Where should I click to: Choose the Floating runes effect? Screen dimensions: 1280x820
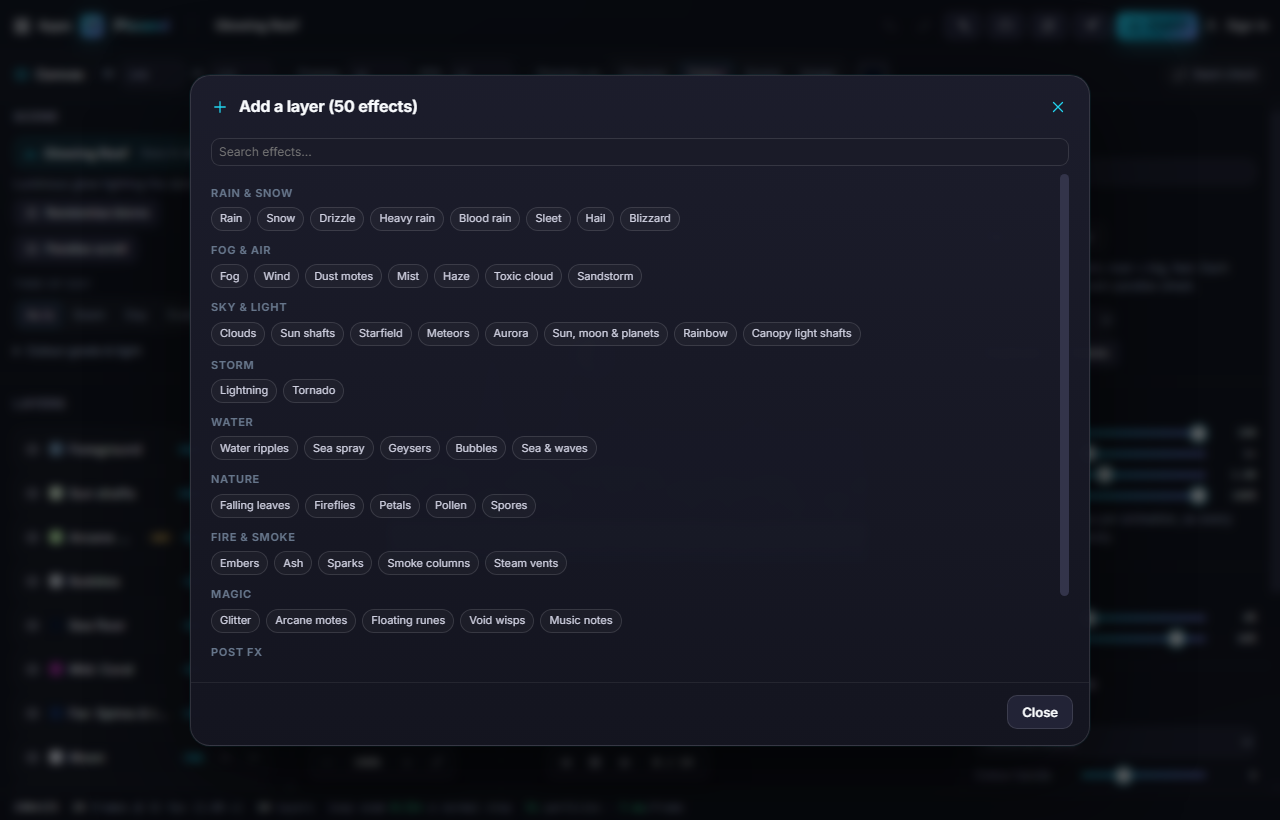point(408,621)
